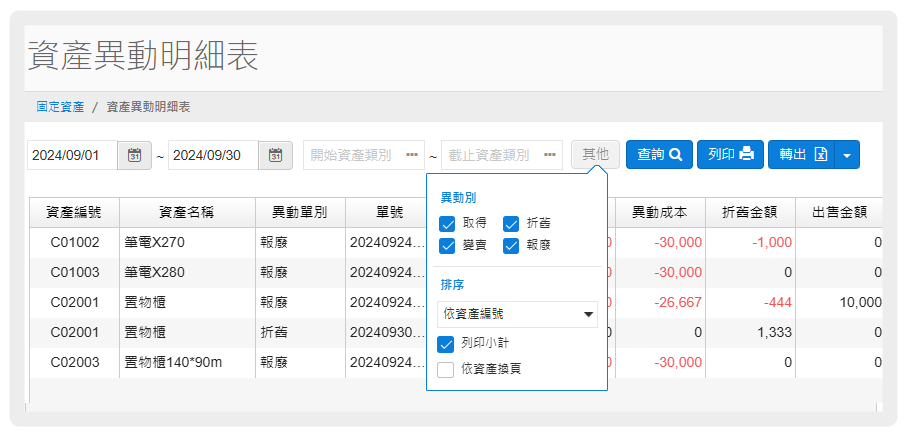Uncheck the 取得 checkbox
Screen dimensions: 907x437
coord(448,223)
